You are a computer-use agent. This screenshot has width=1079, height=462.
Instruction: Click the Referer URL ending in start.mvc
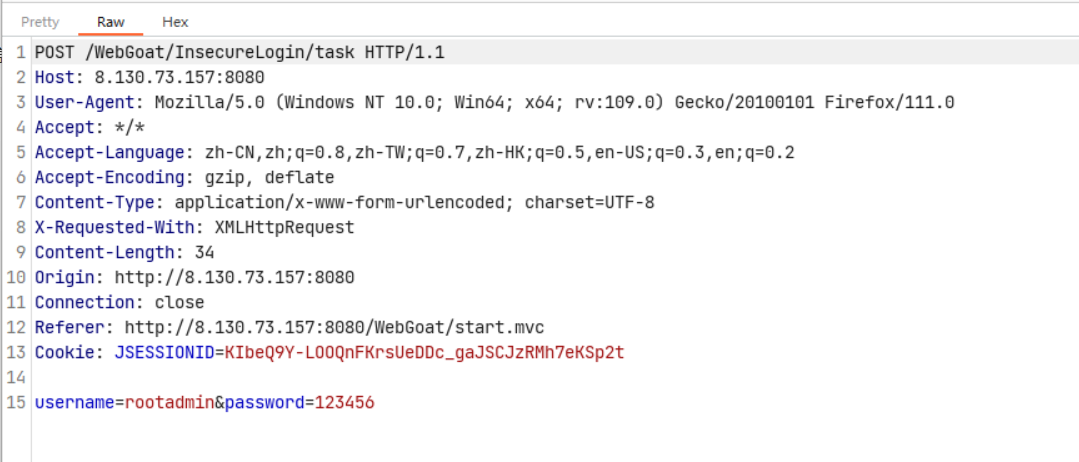pos(334,327)
